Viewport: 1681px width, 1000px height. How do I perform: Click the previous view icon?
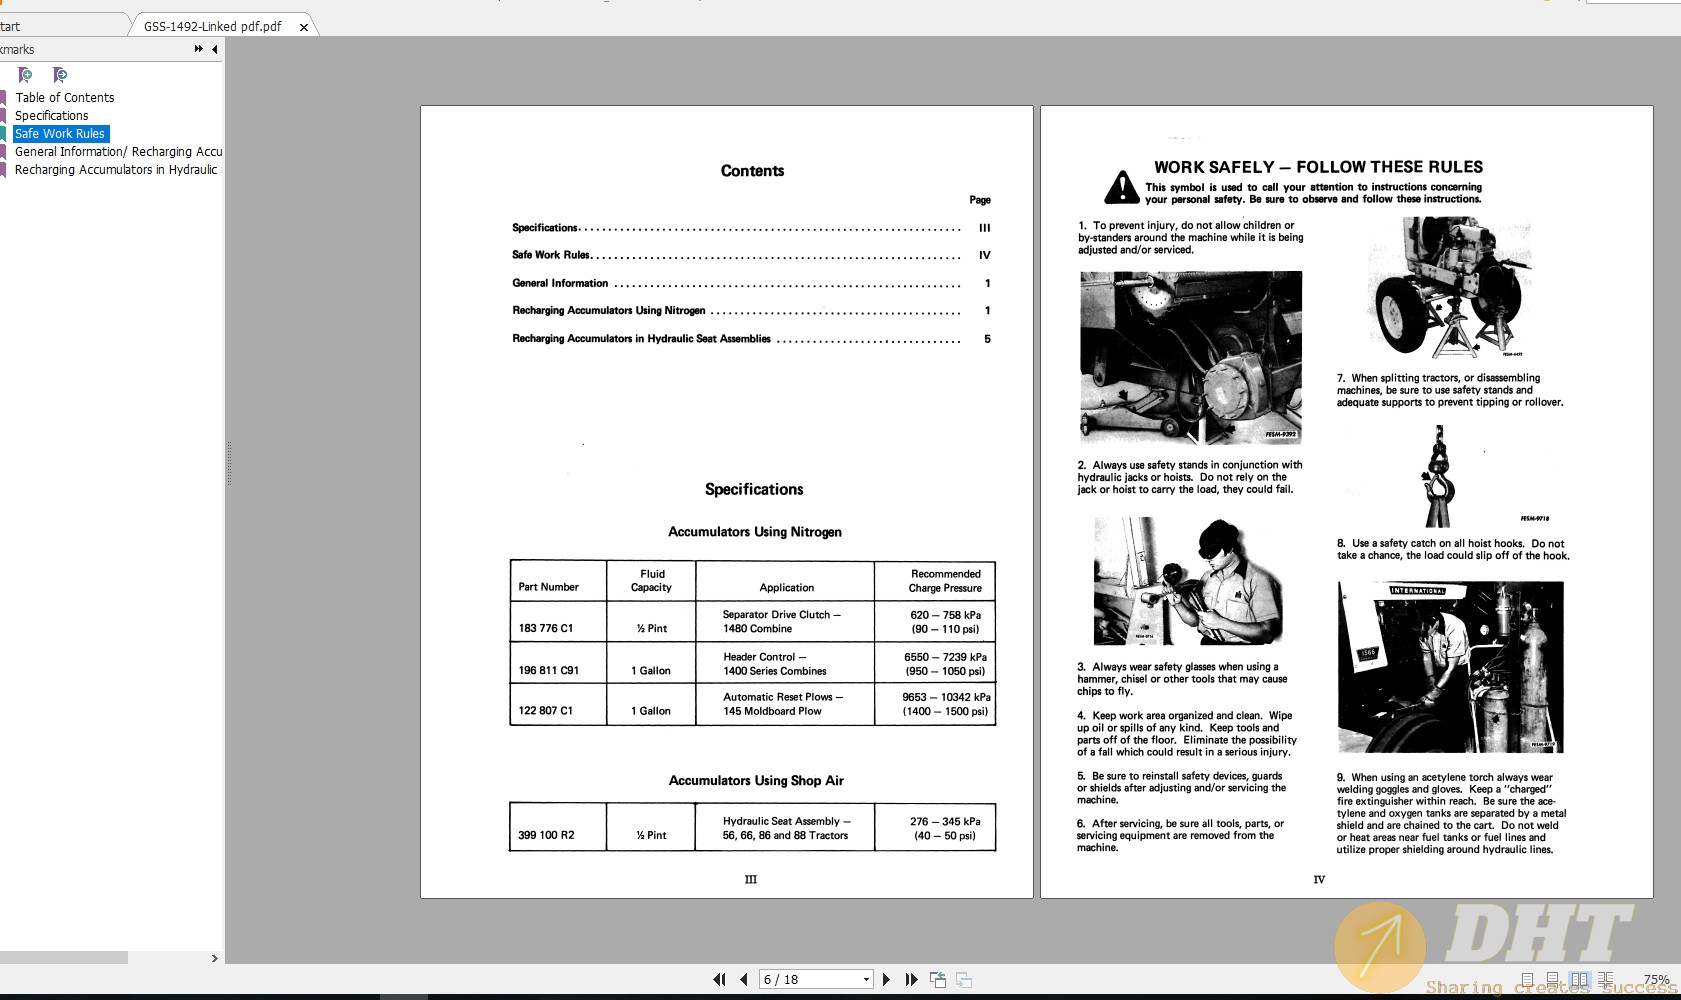pos(937,980)
